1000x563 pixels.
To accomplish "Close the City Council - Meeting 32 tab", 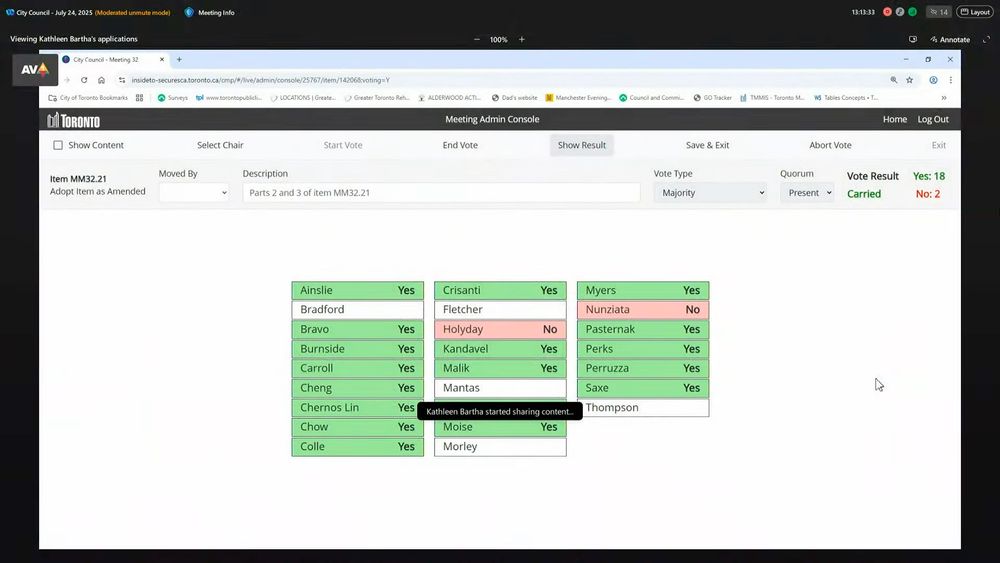I will point(161,59).
